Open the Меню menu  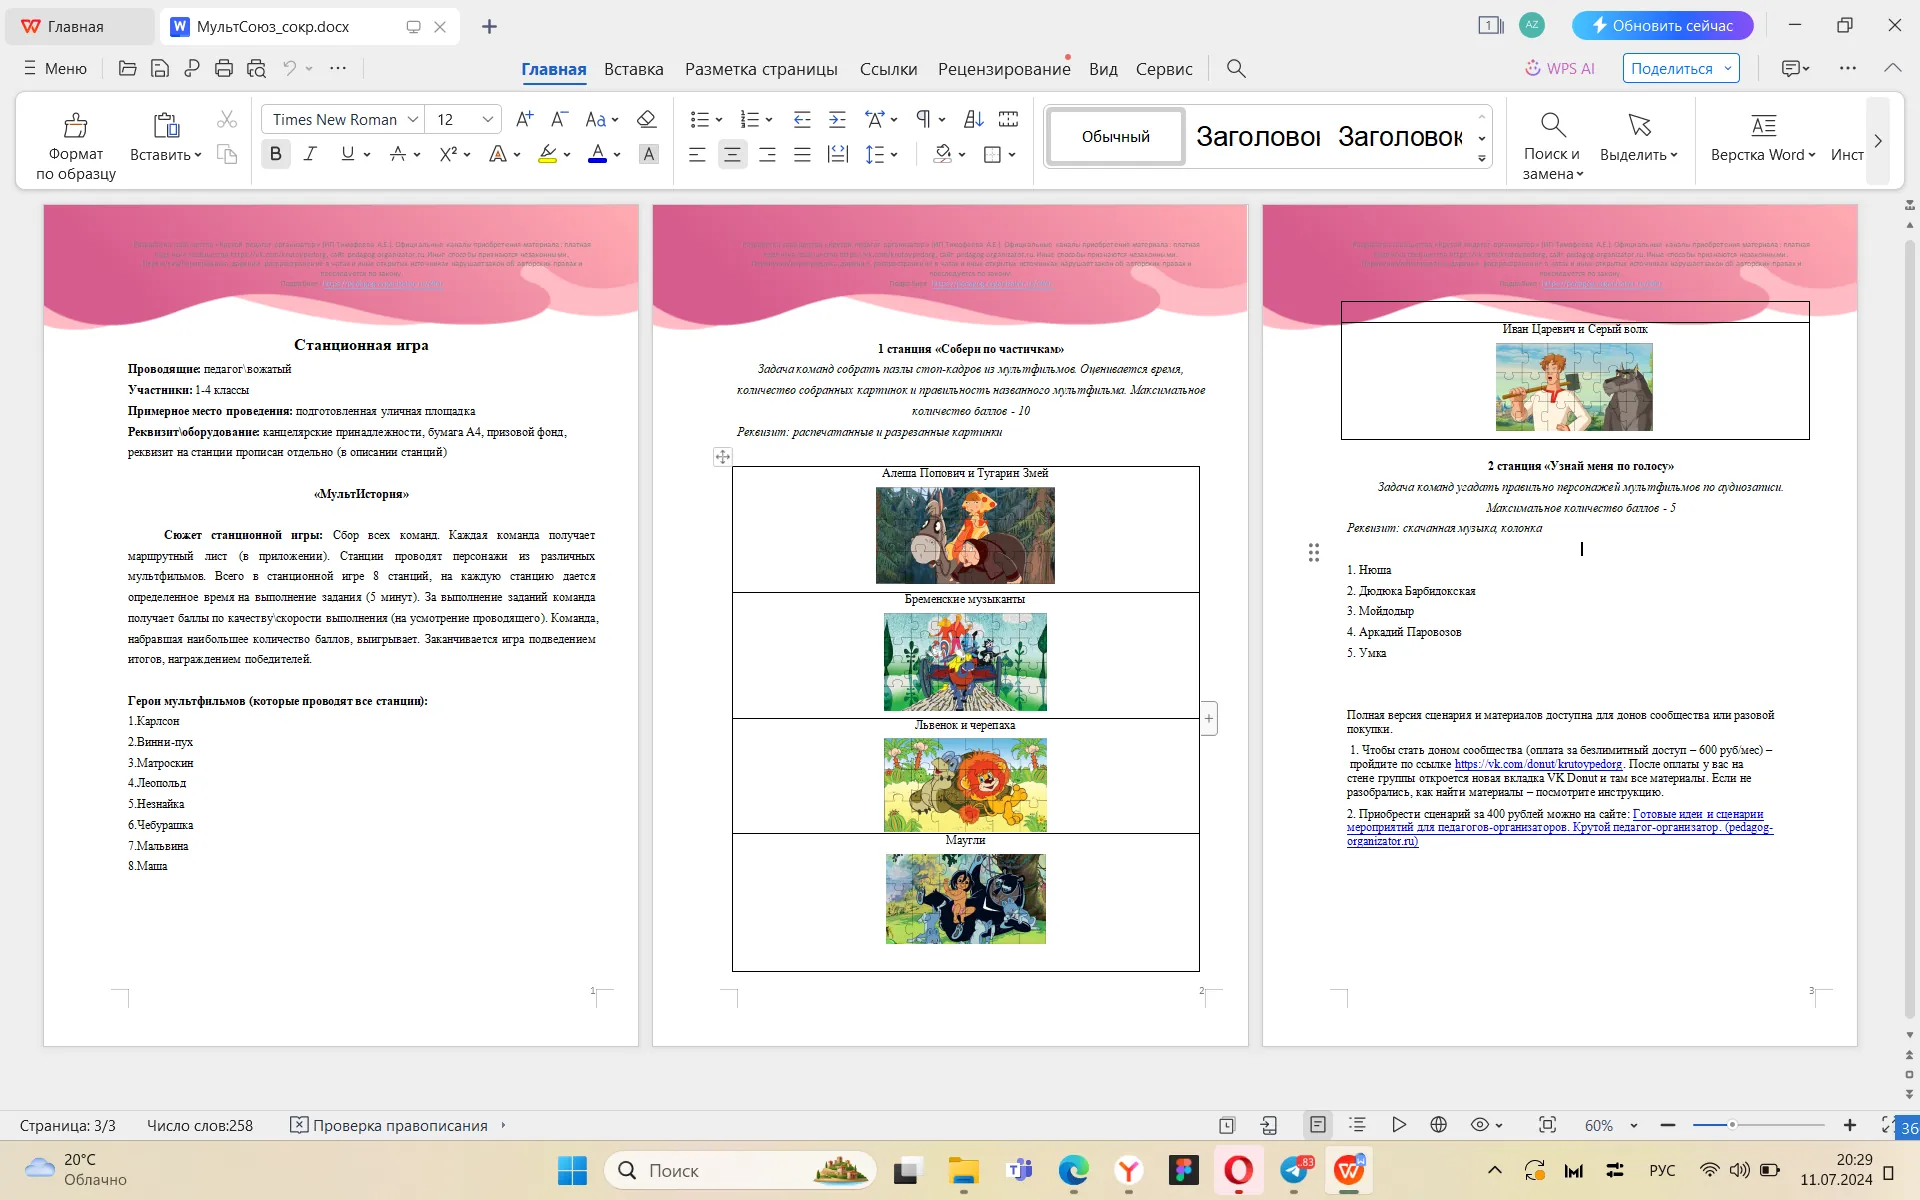point(55,68)
